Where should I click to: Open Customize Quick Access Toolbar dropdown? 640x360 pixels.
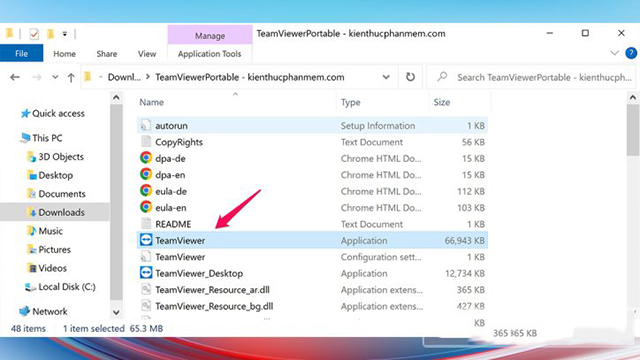coord(64,34)
